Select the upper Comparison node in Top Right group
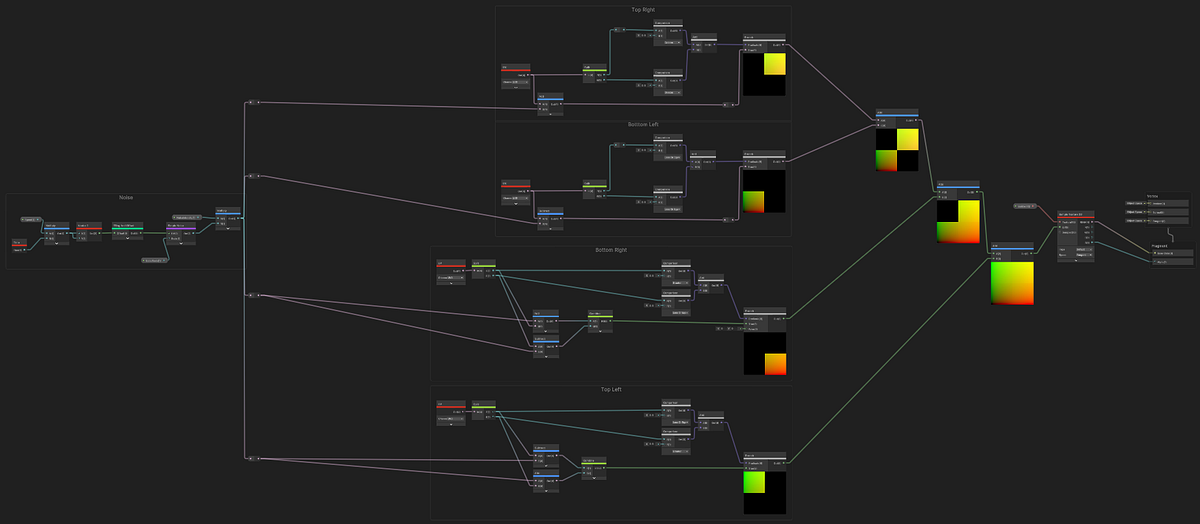 (x=668, y=32)
